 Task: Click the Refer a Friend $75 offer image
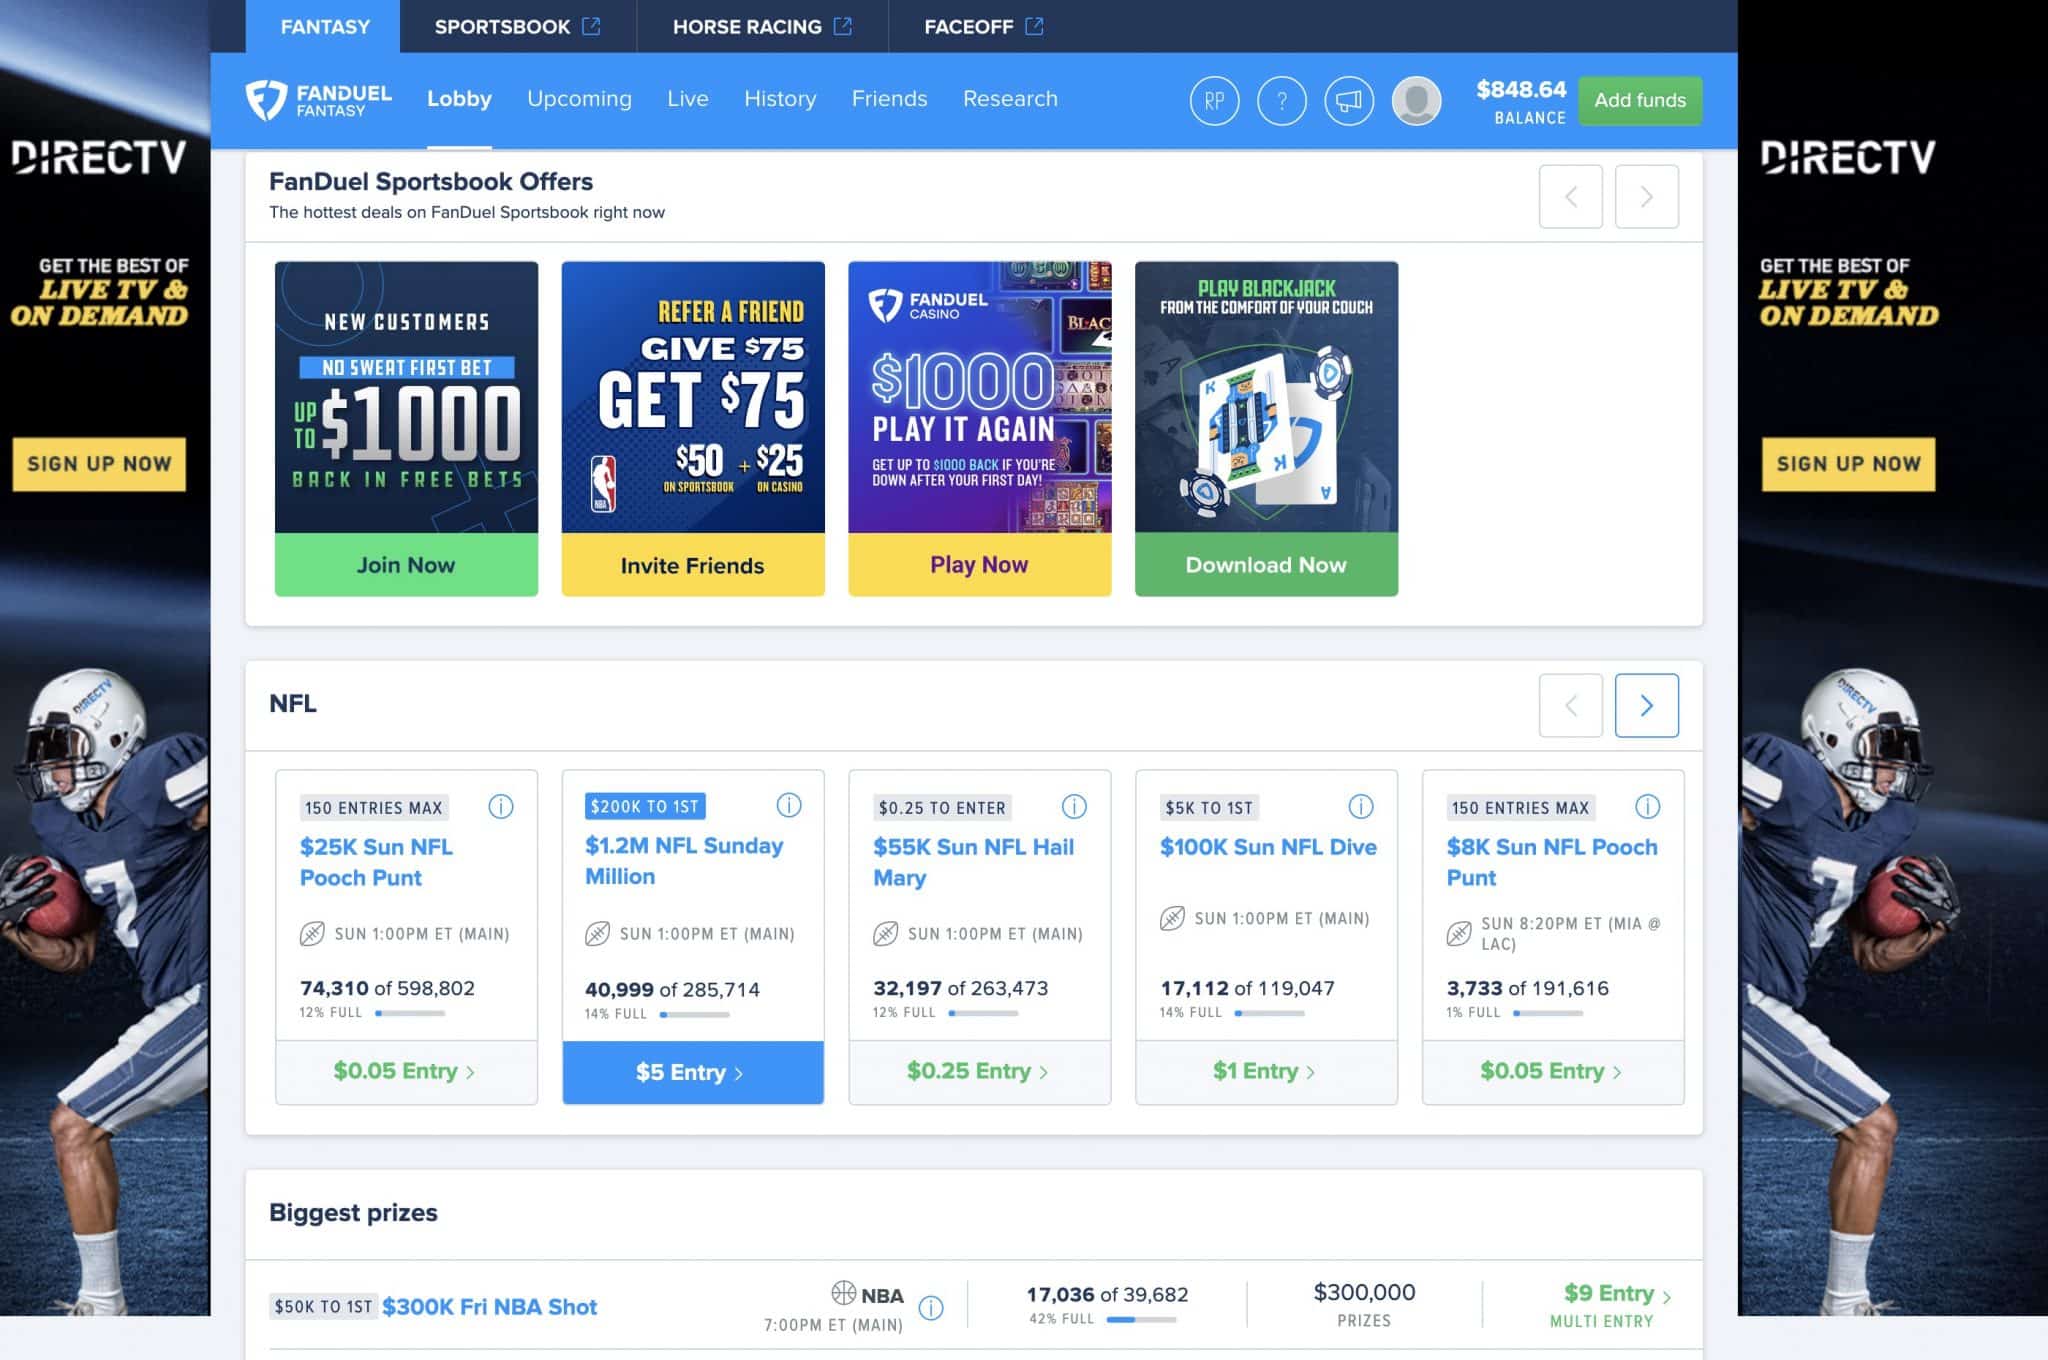(x=693, y=397)
